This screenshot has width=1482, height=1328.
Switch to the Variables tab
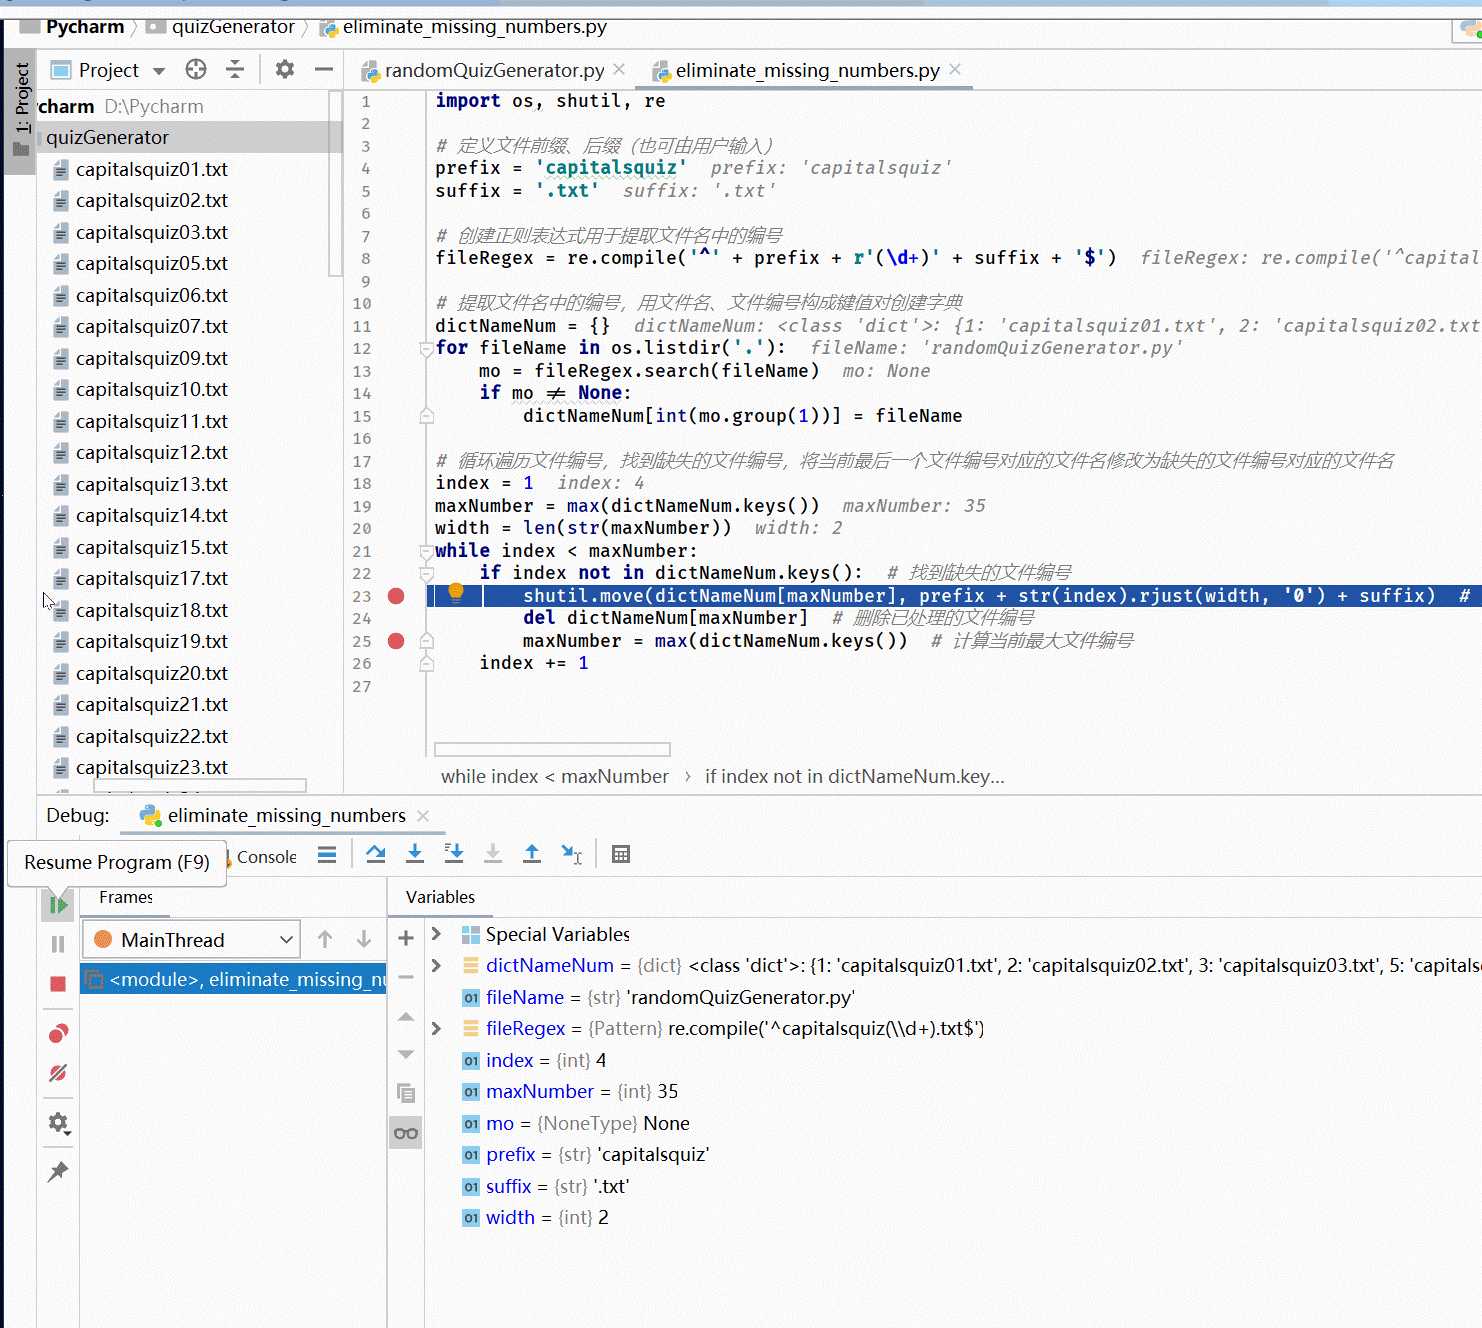(x=440, y=897)
